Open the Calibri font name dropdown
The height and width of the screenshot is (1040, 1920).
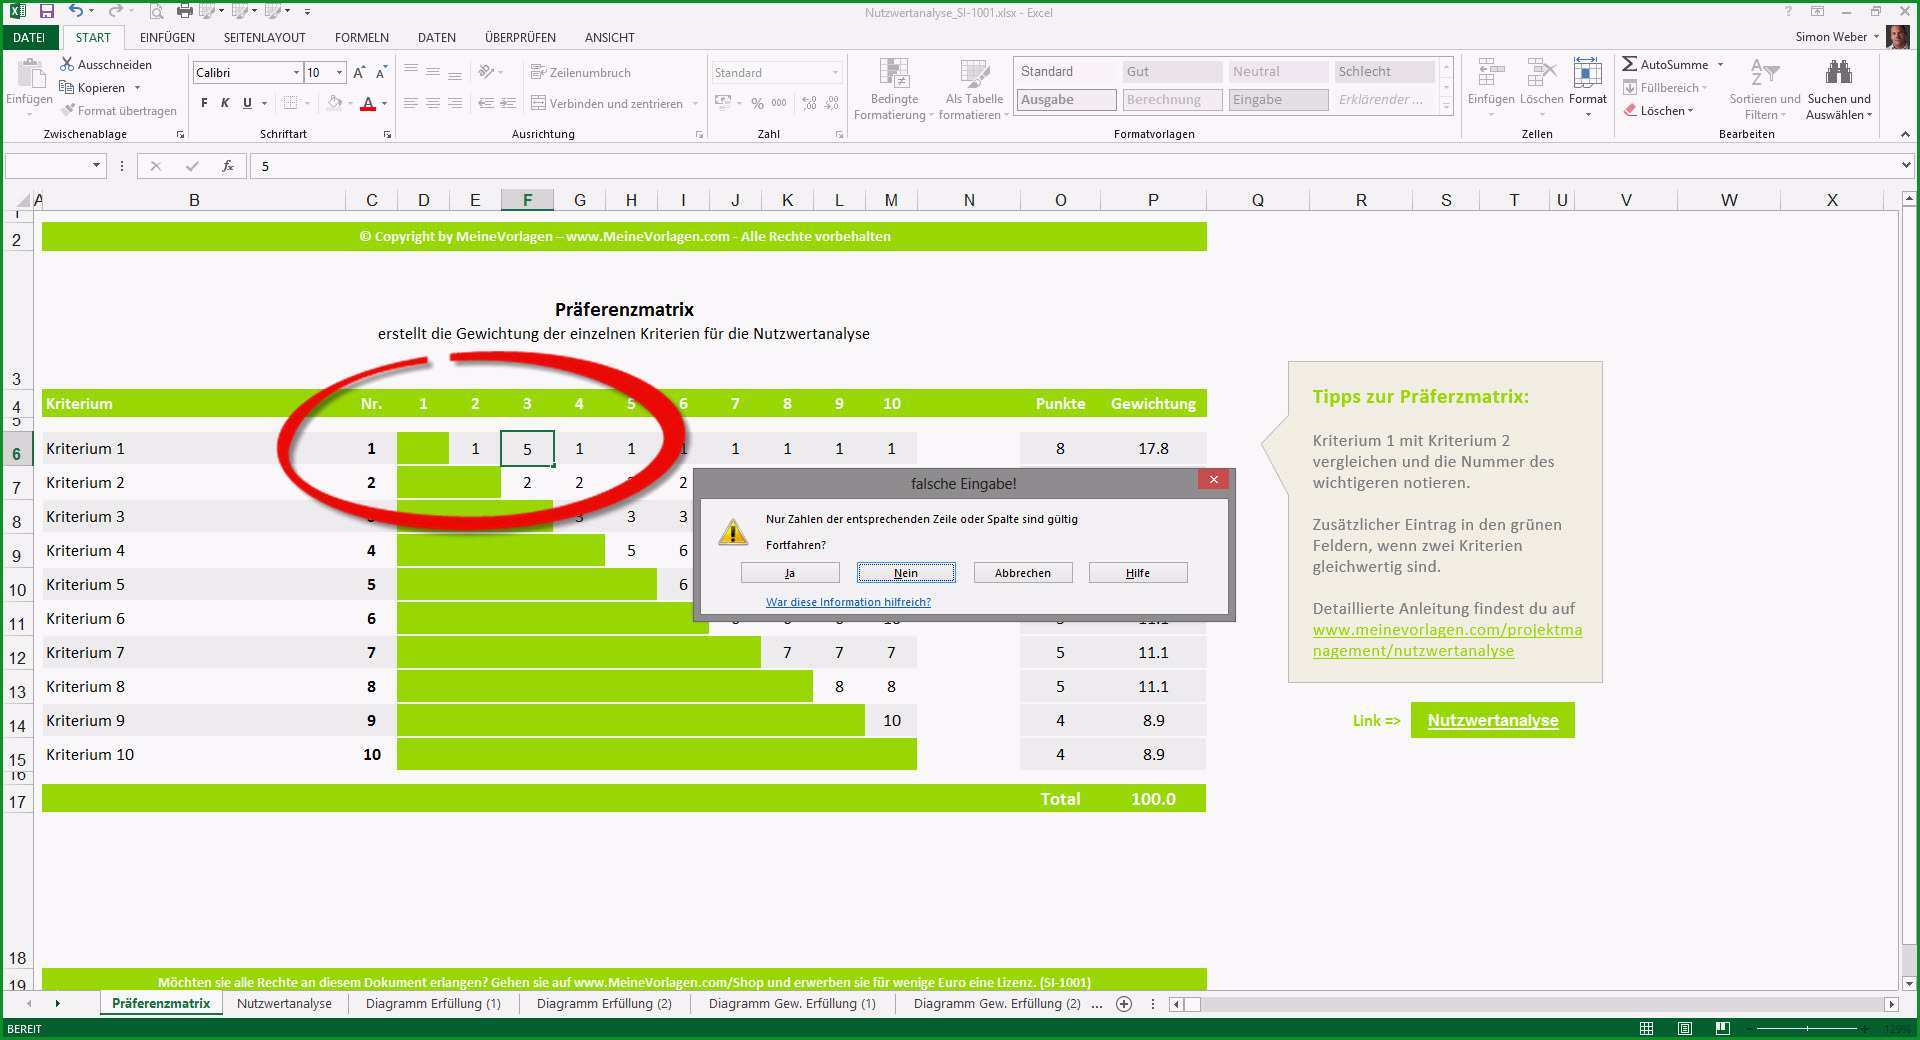[296, 73]
